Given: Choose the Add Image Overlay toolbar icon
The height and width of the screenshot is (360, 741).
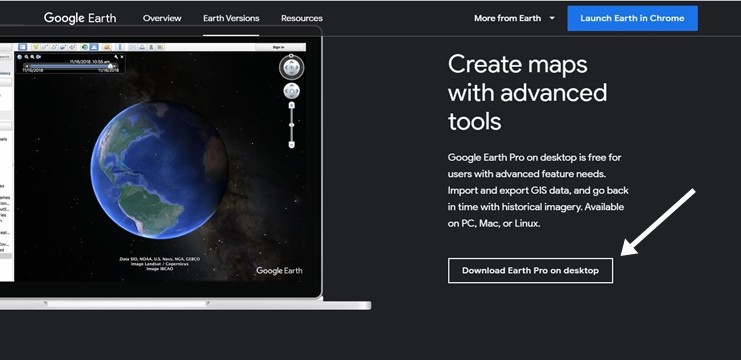Looking at the screenshot, I should (x=63, y=47).
